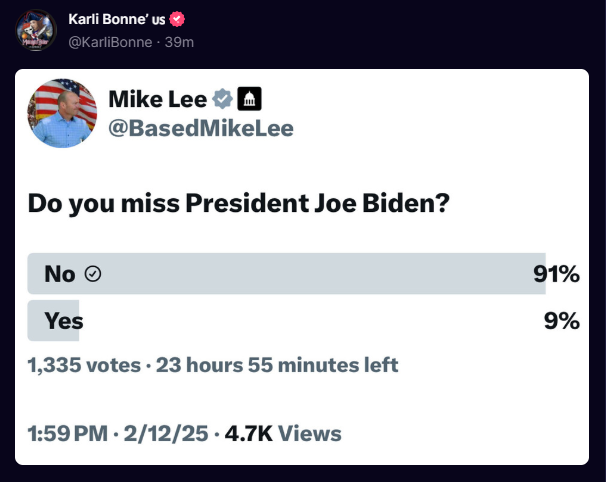Click the poll question about President Joe Biden

(239, 203)
